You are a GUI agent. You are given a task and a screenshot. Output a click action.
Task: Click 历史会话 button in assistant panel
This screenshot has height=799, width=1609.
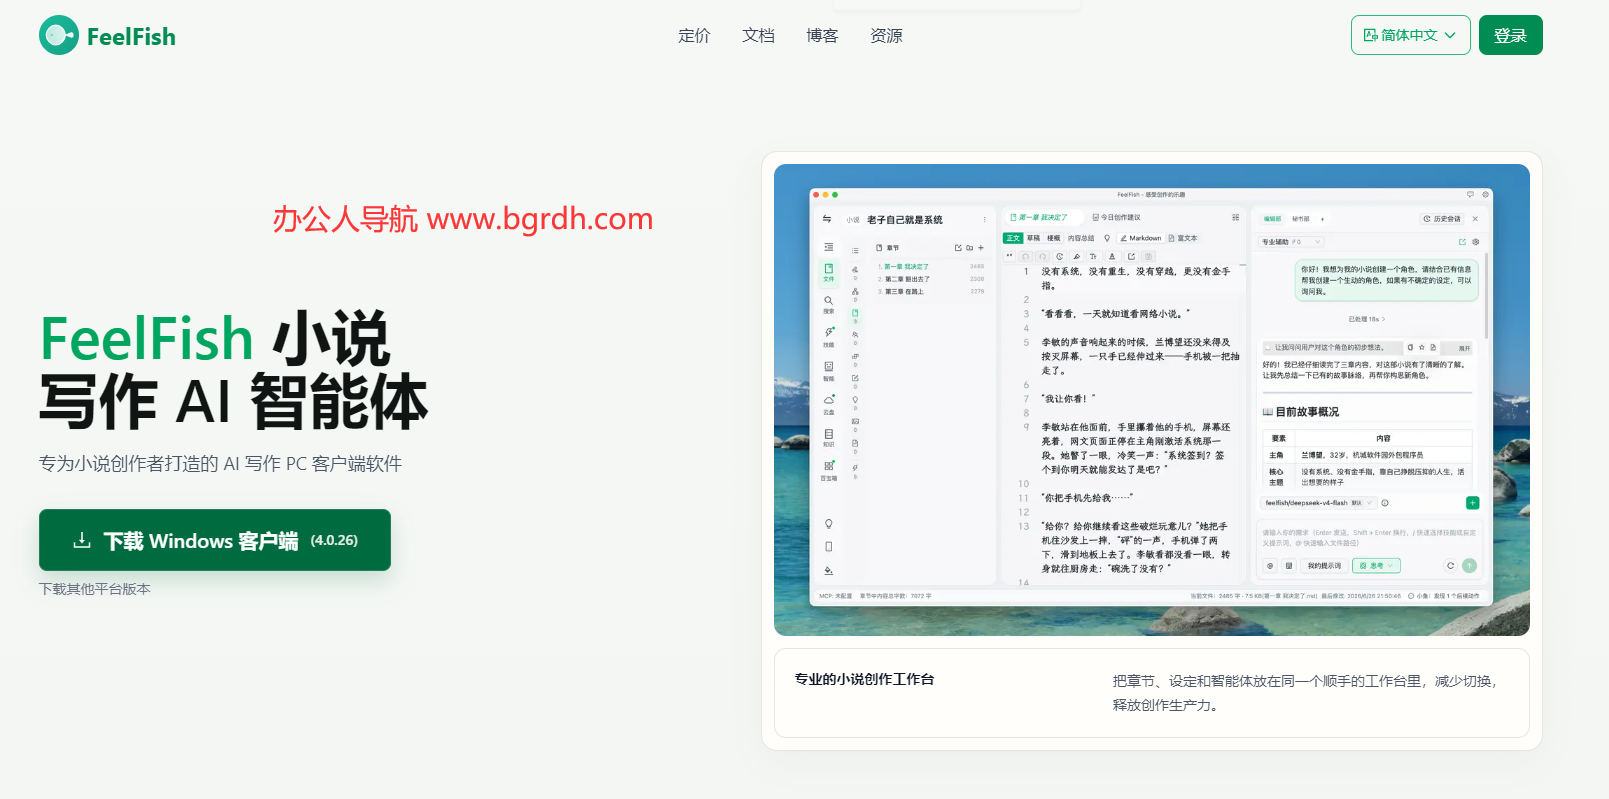tap(1442, 218)
